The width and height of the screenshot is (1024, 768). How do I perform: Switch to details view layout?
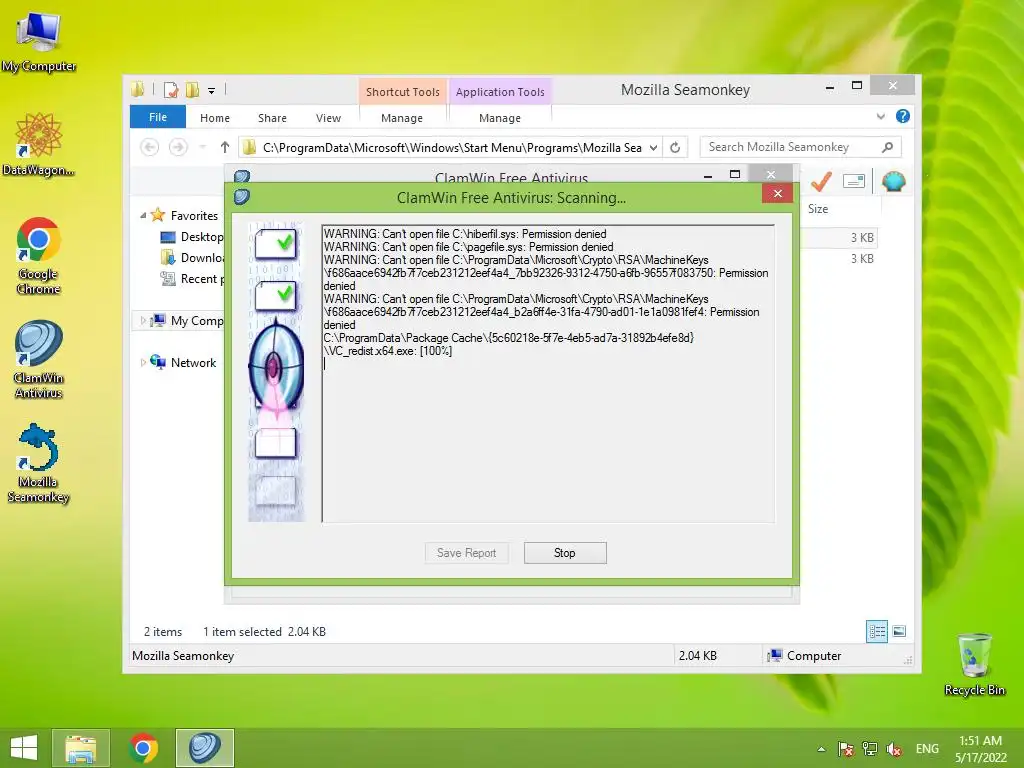pos(876,631)
